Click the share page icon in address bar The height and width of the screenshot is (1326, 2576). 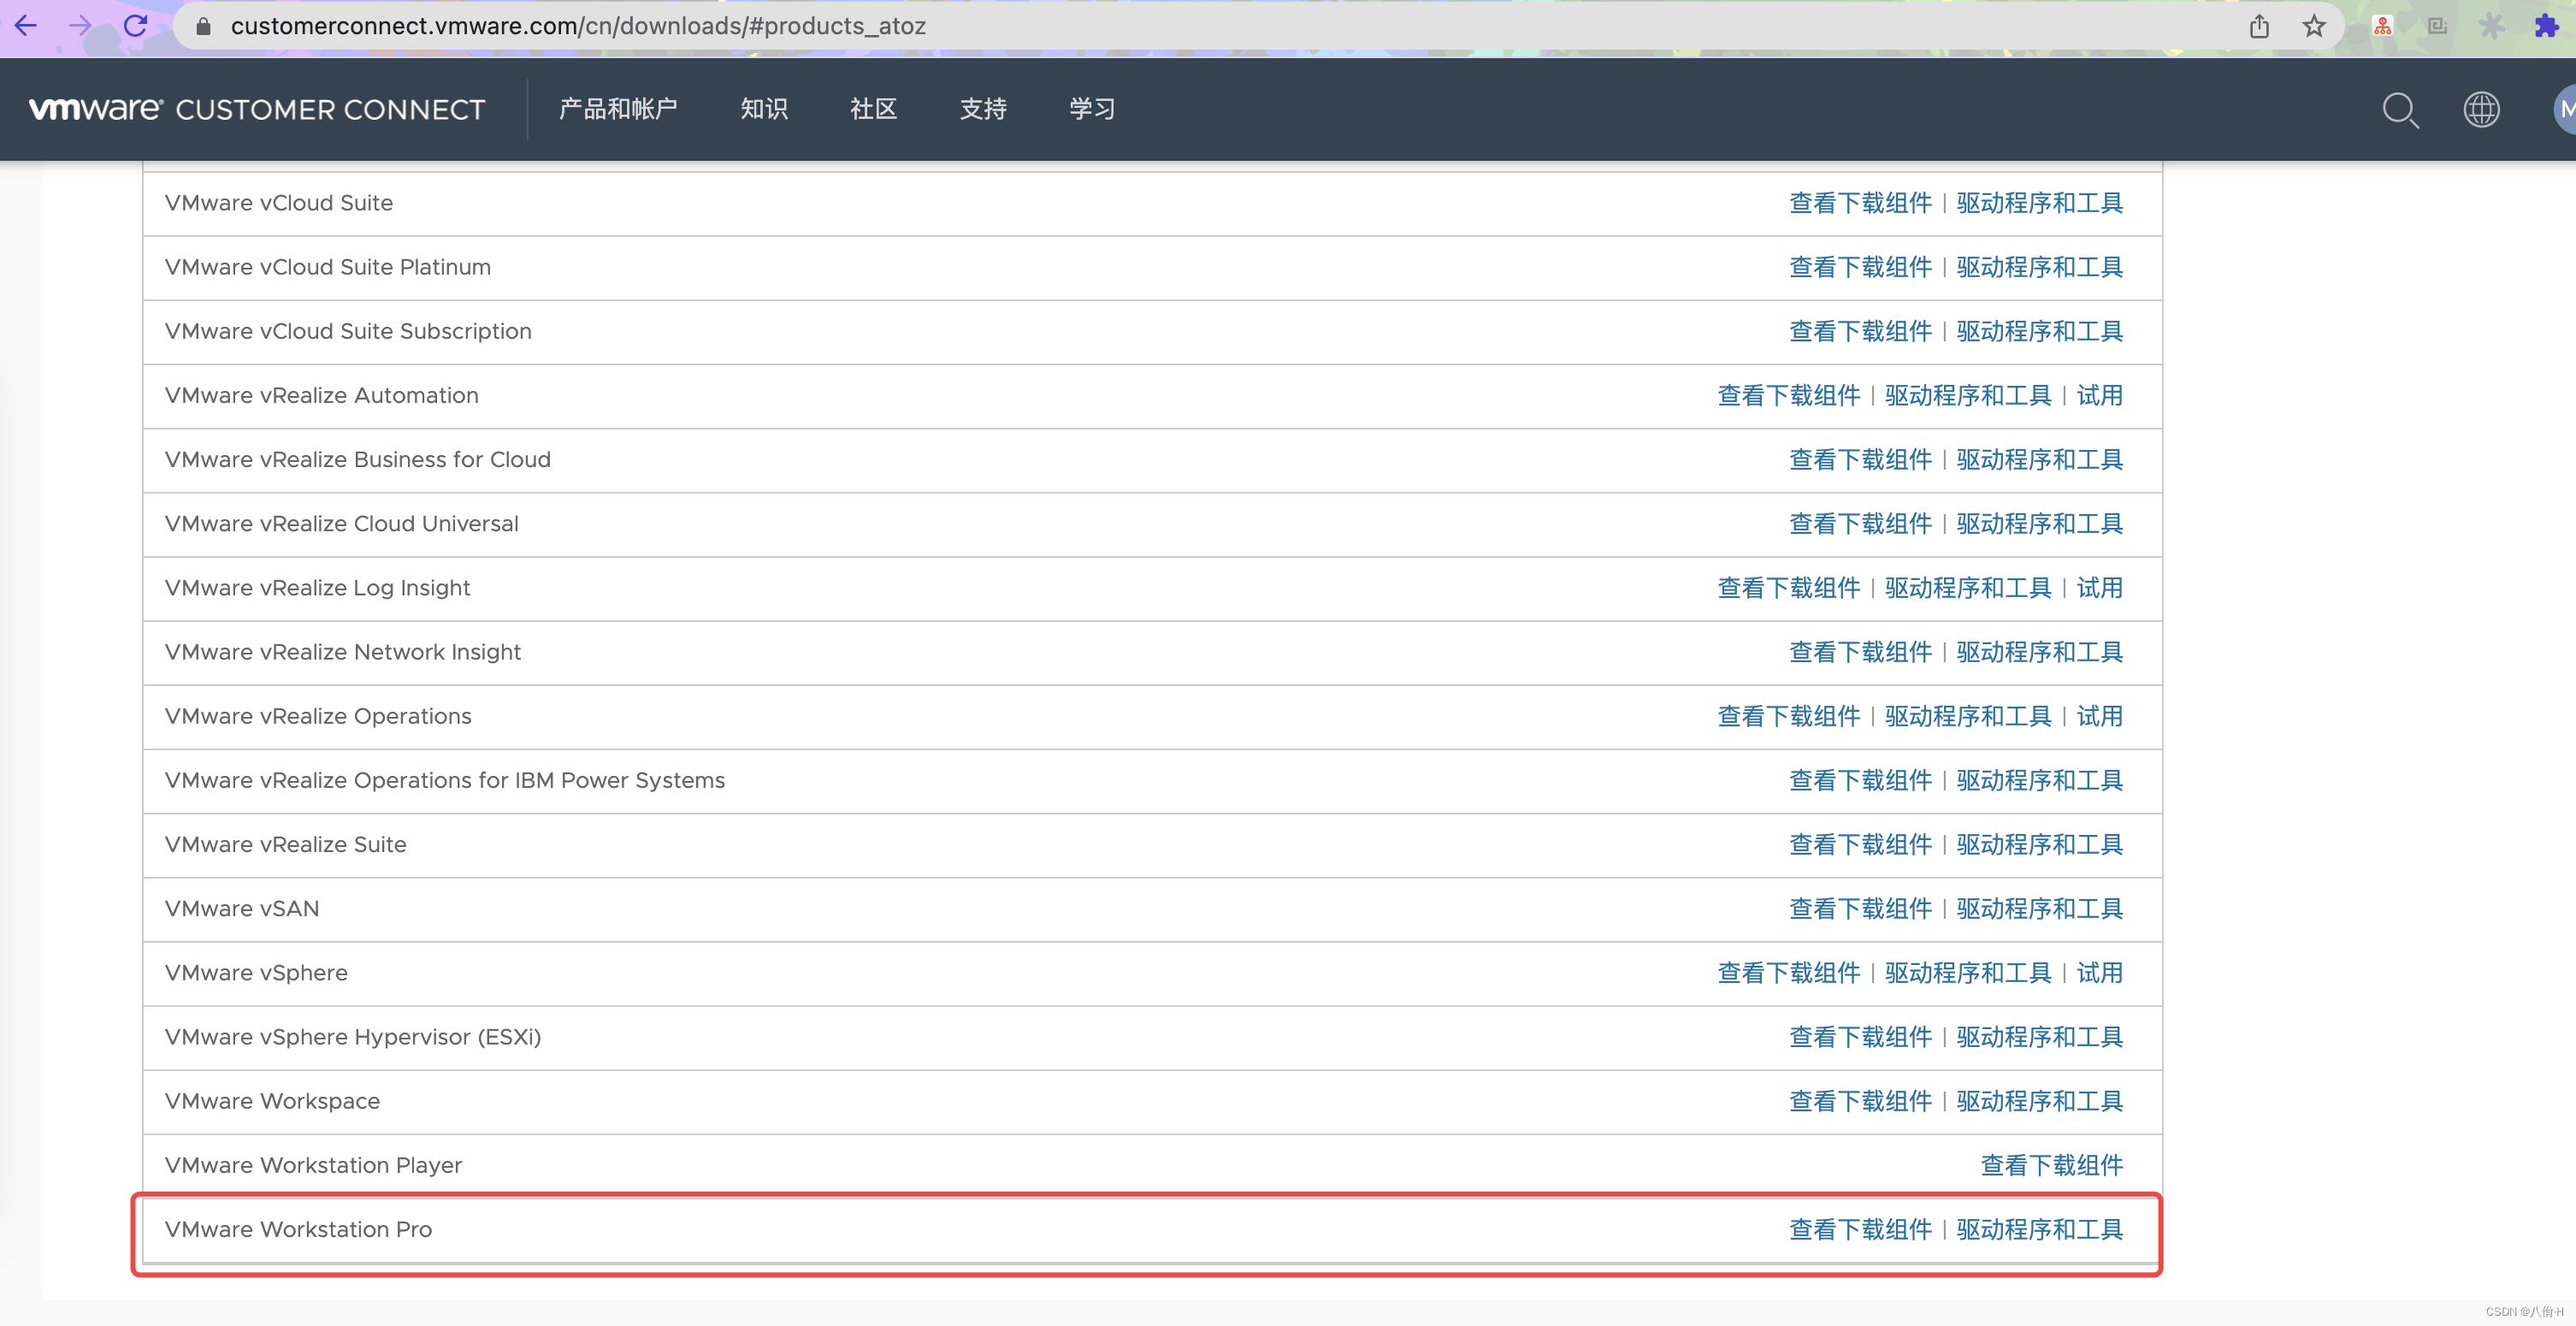click(2259, 26)
